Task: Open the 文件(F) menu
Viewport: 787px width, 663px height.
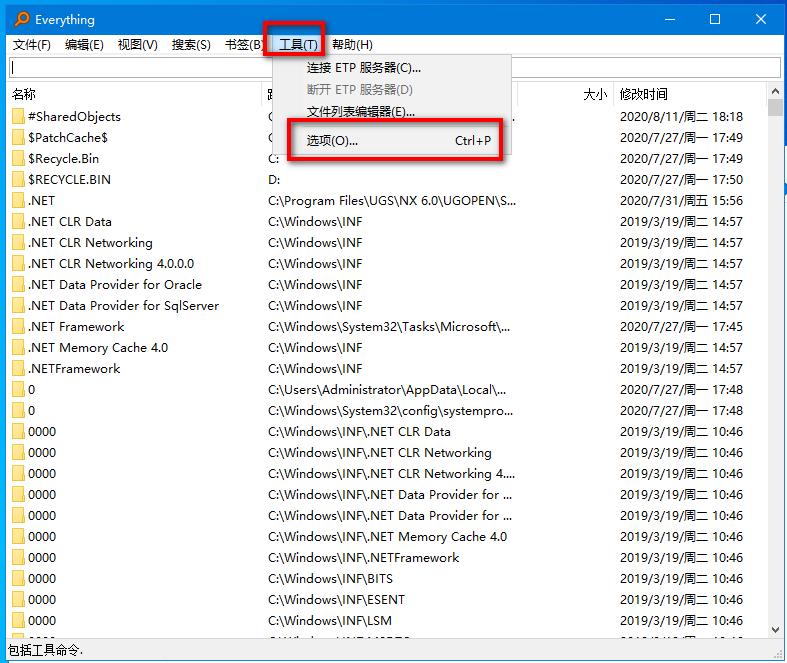Action: point(31,45)
